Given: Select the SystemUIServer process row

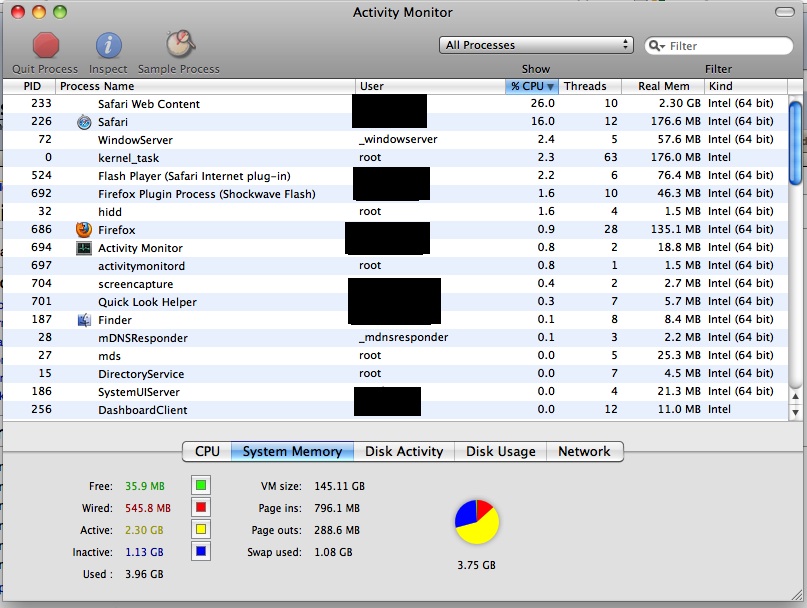Looking at the screenshot, I should coord(395,392).
